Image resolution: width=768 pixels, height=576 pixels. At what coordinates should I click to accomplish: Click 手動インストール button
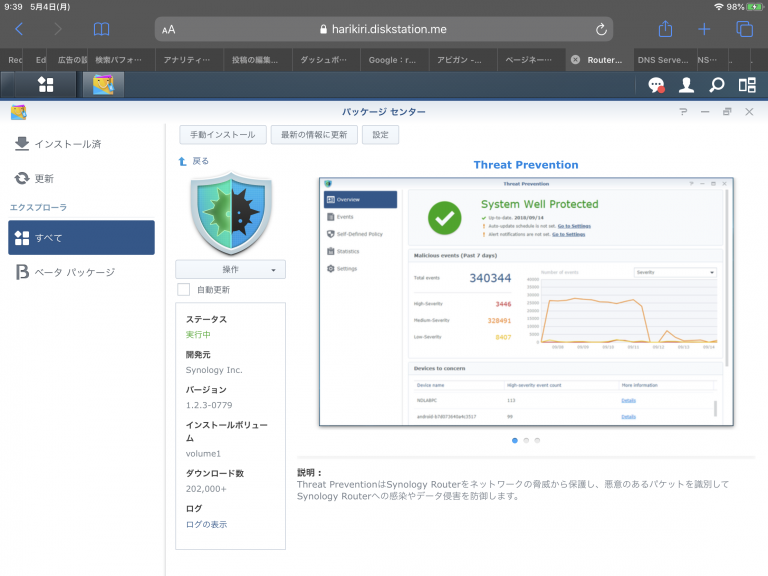[x=222, y=135]
